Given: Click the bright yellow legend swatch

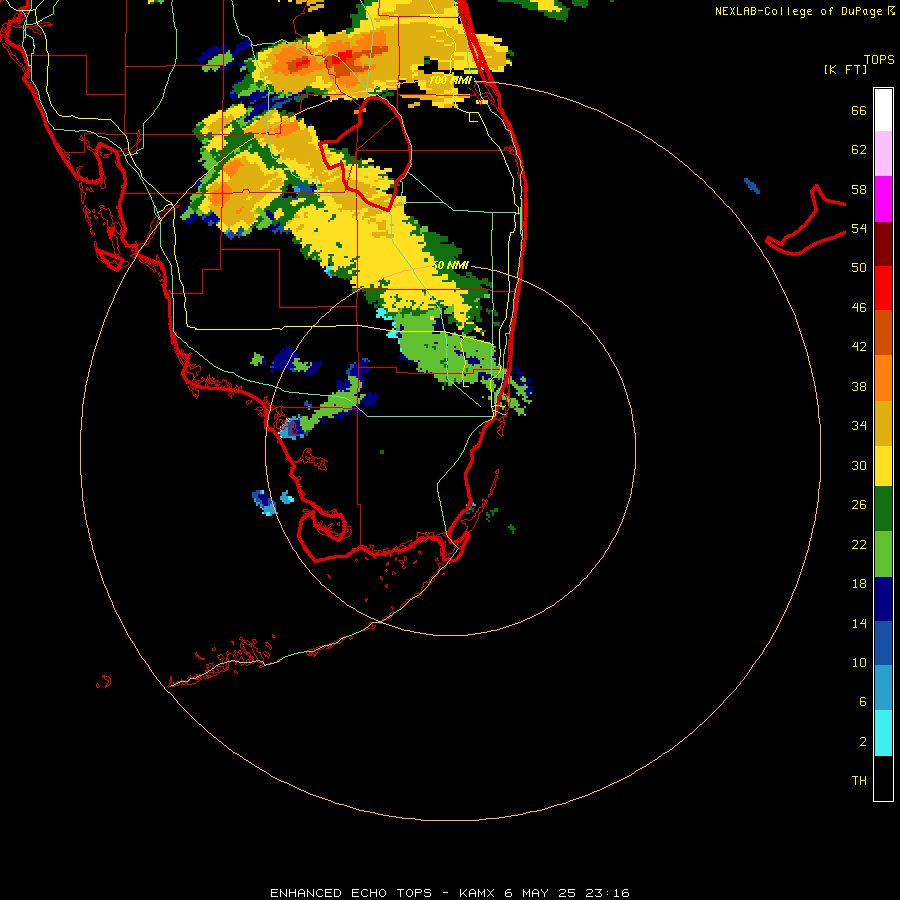Looking at the screenshot, I should [x=883, y=466].
